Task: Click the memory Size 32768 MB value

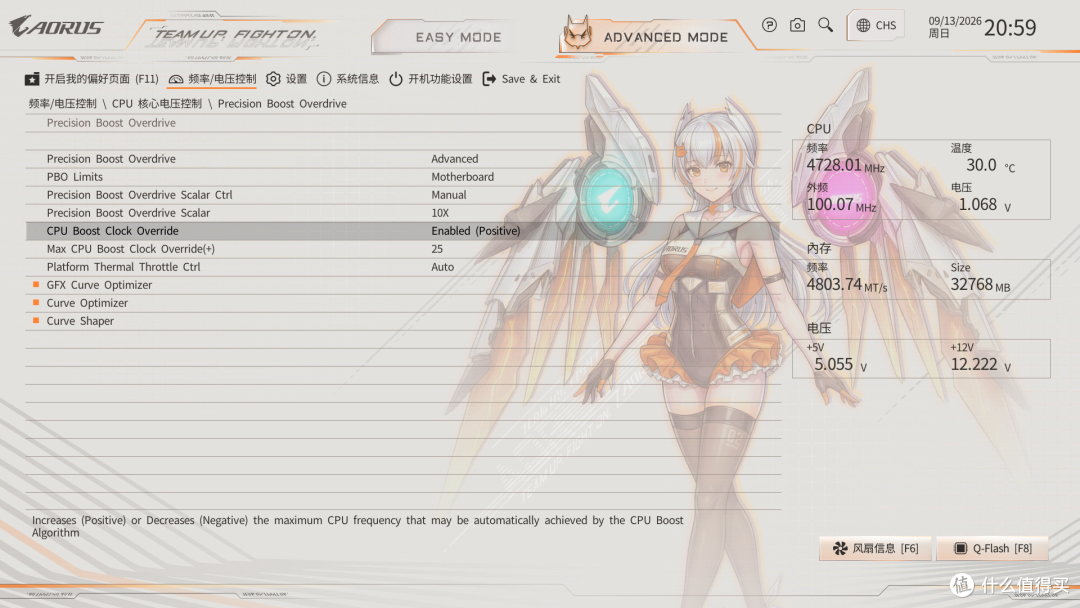Action: pos(980,284)
